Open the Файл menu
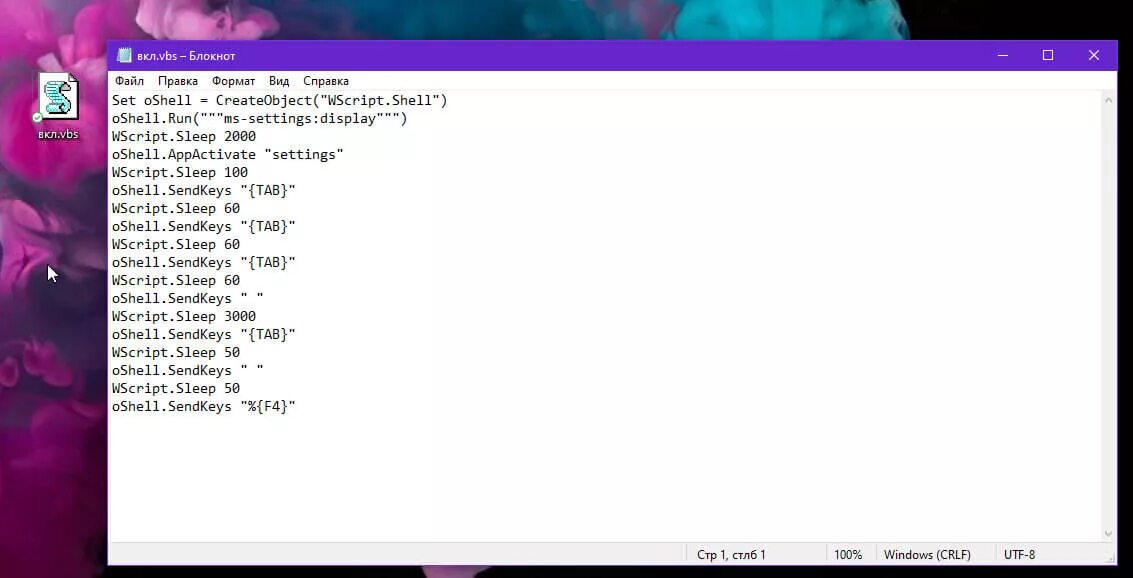The width and height of the screenshot is (1133, 578). [x=129, y=81]
